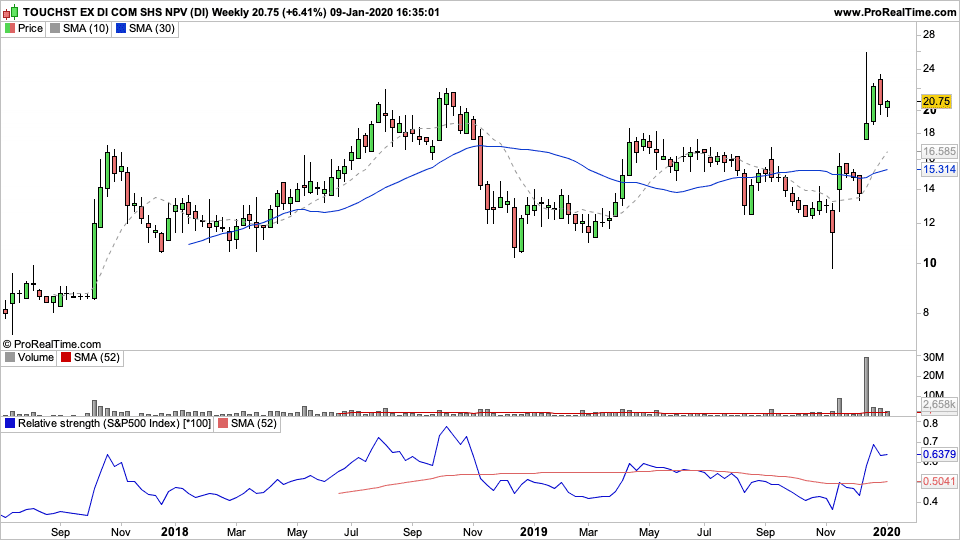
Task: Select the Volume SMA (52) legend label
Action: pos(97,358)
